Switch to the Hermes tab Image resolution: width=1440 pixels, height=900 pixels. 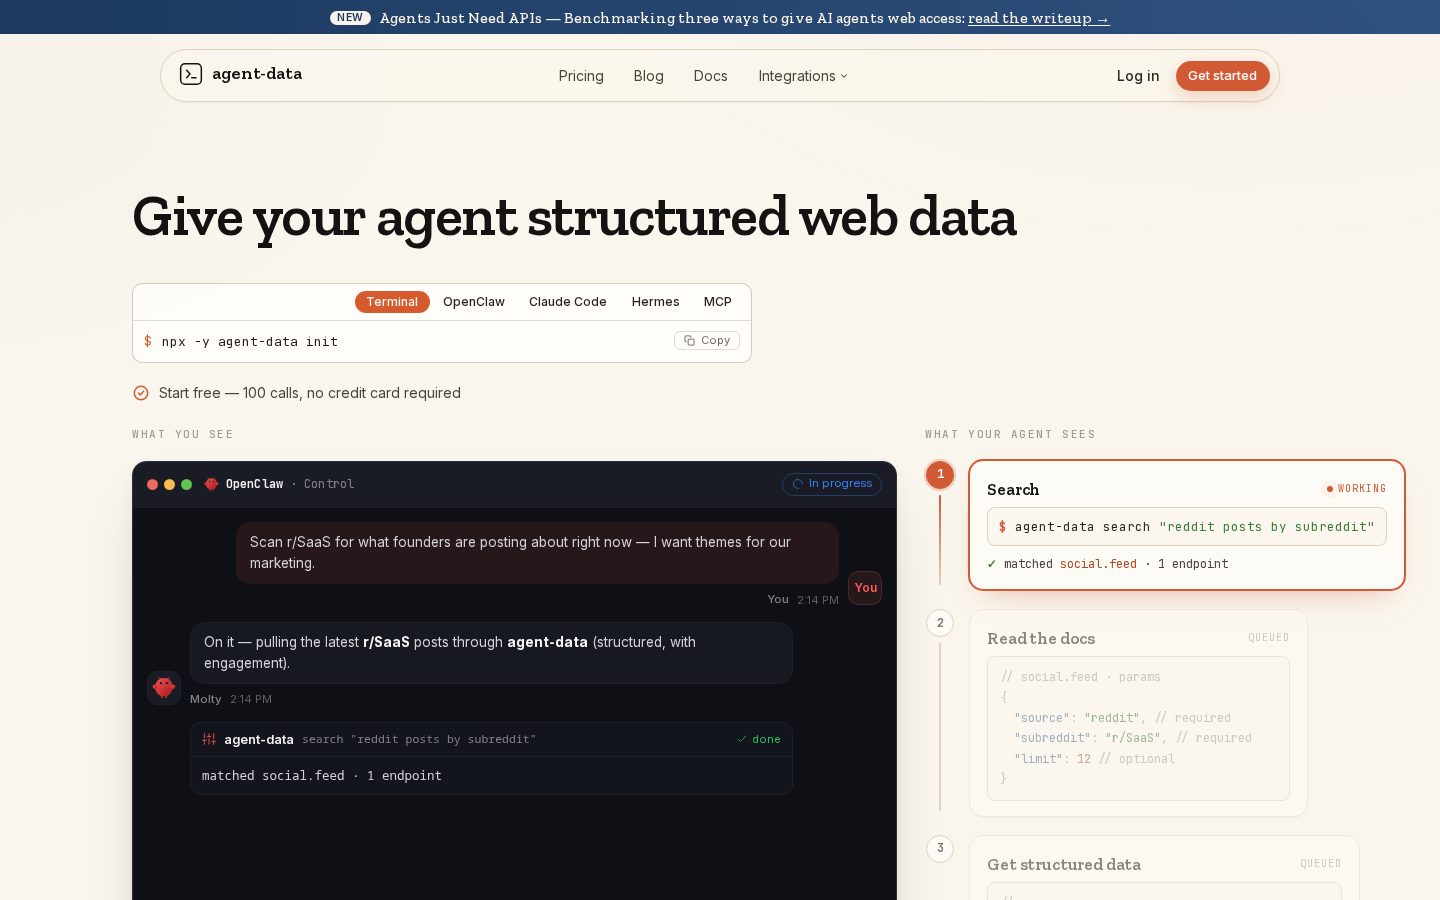coord(655,302)
